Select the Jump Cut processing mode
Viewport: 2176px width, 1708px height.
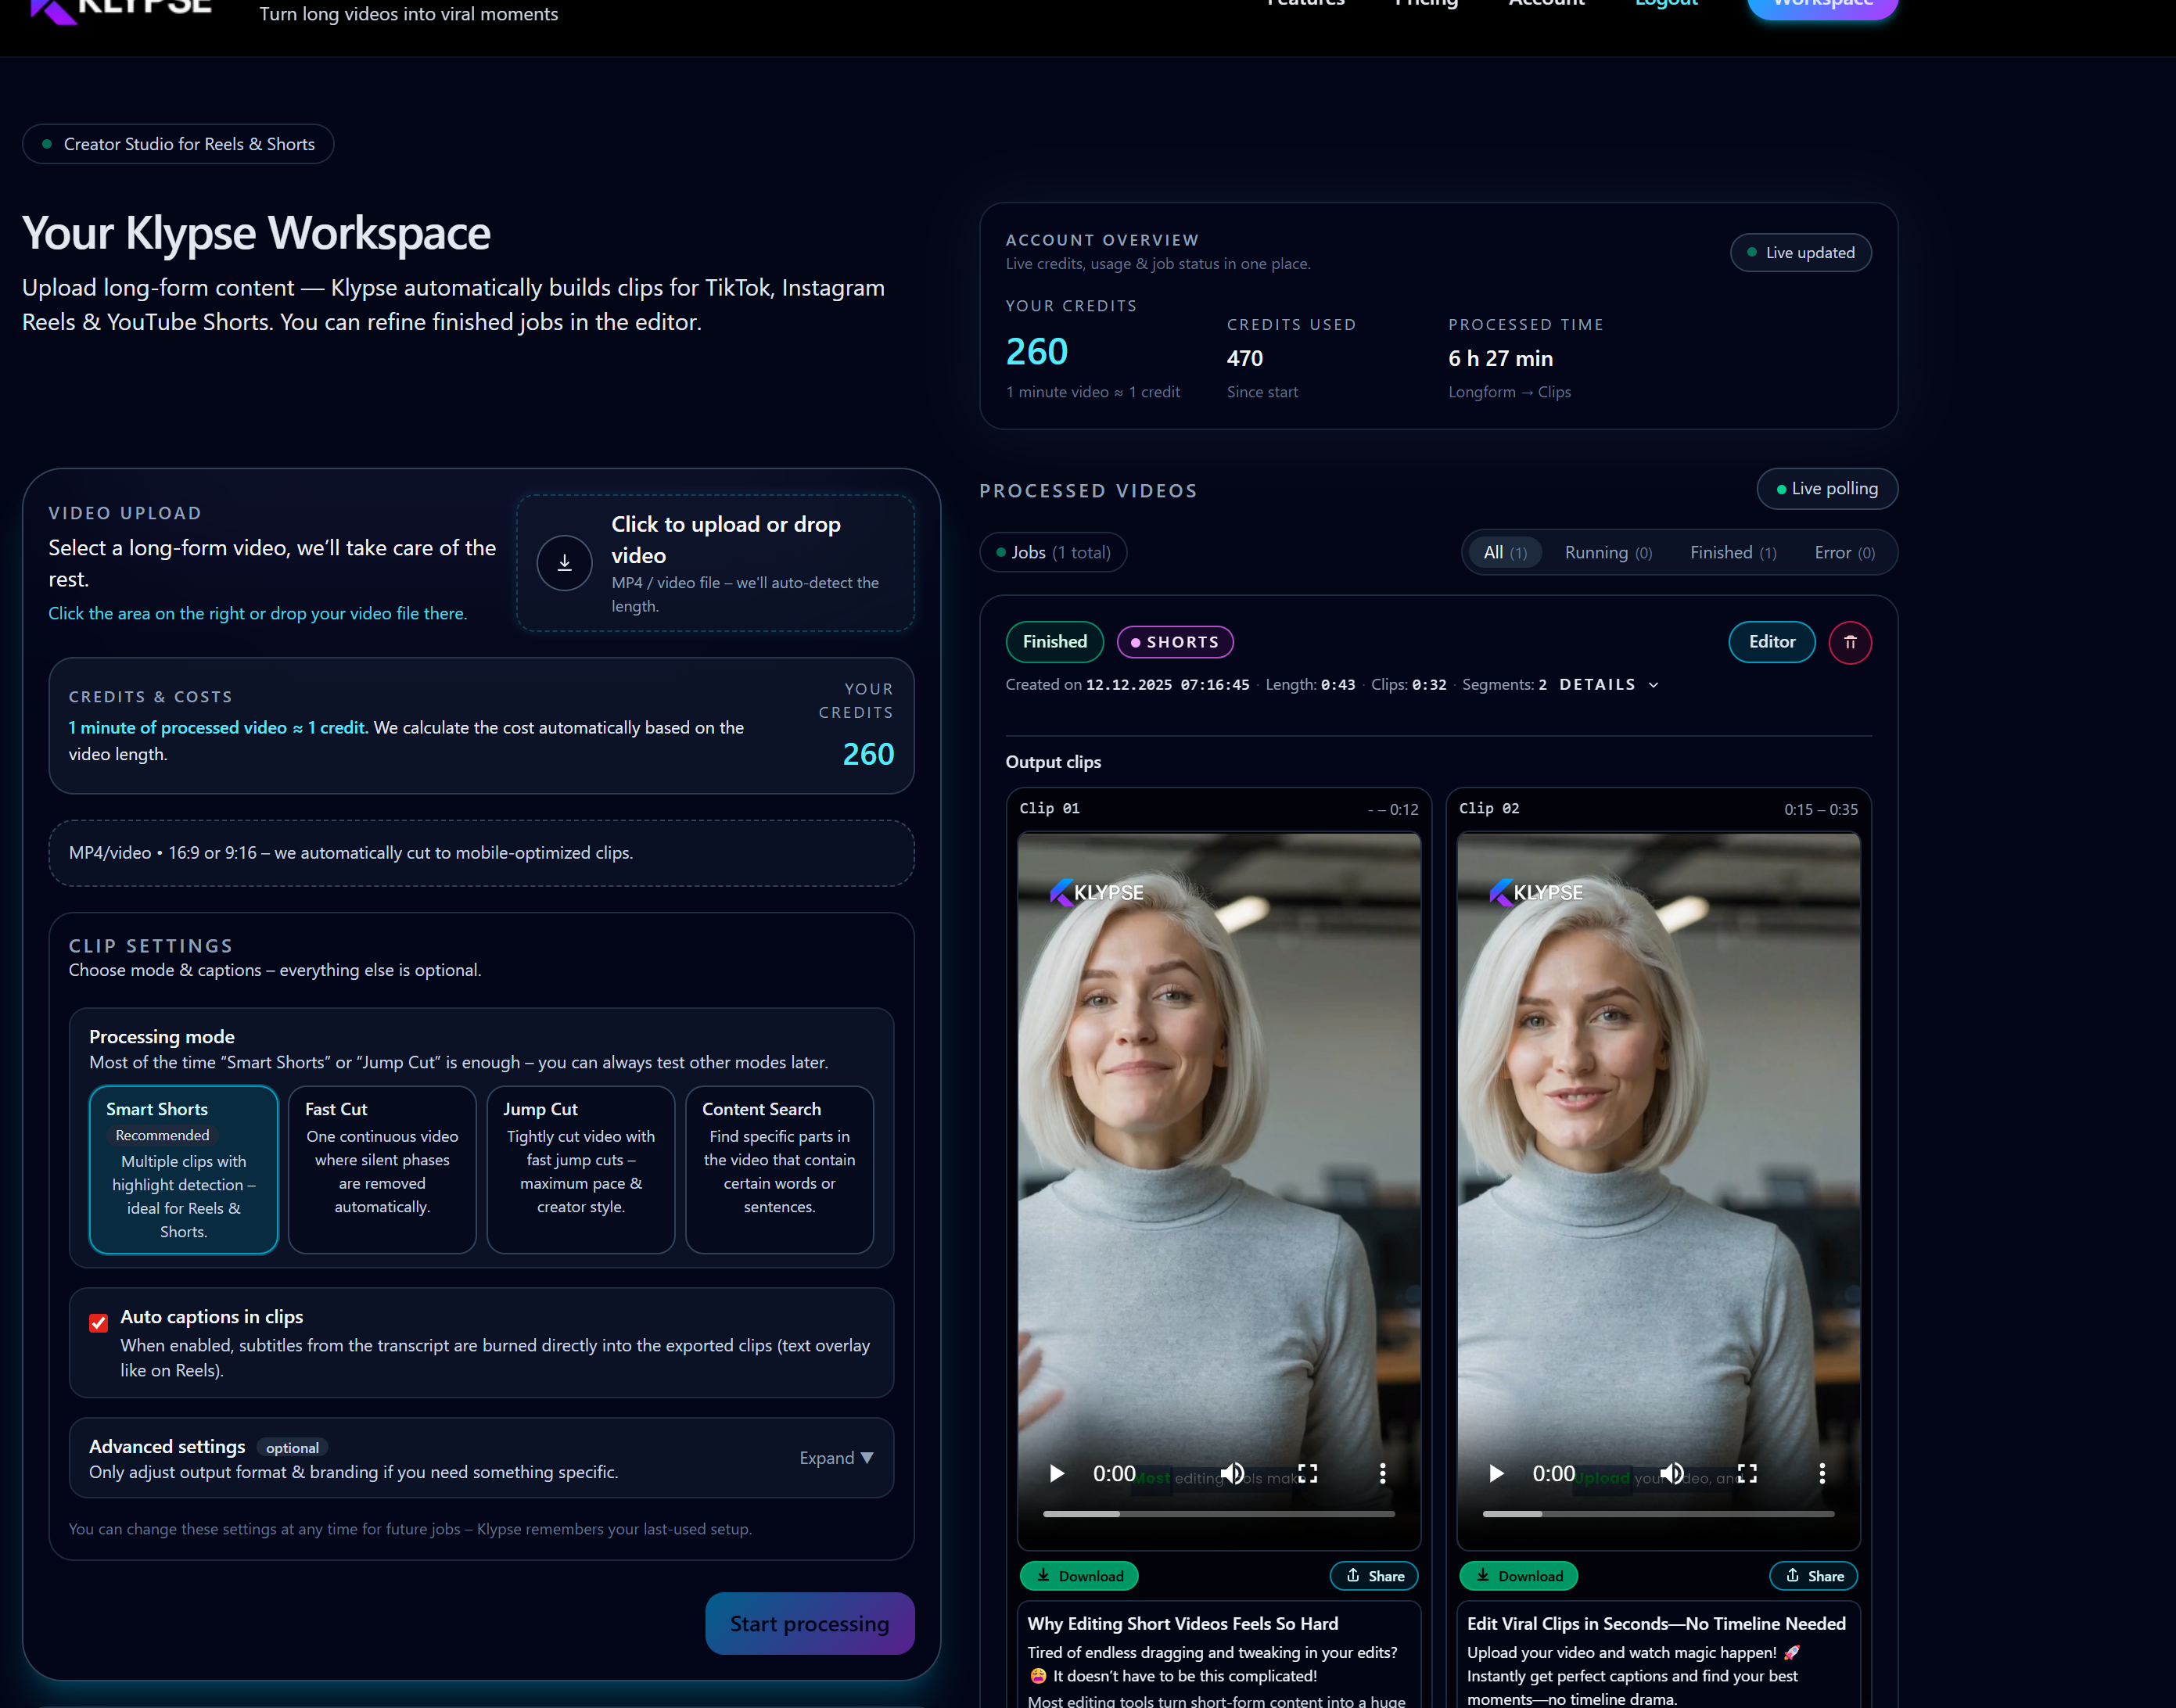580,1168
